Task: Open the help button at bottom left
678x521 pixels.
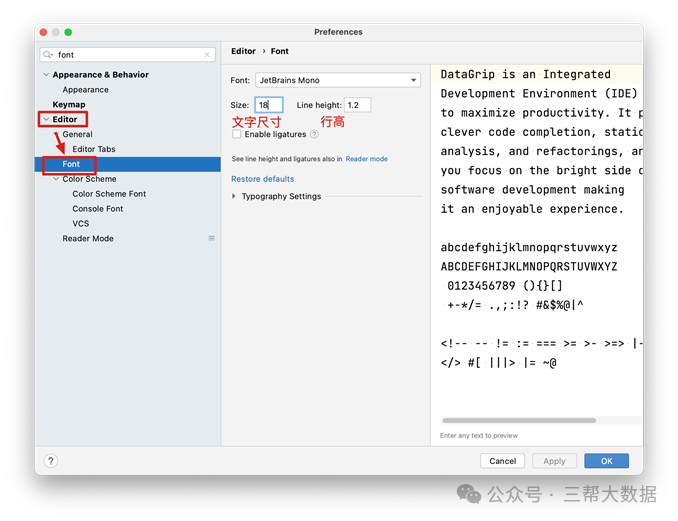Action: pyautogui.click(x=51, y=461)
